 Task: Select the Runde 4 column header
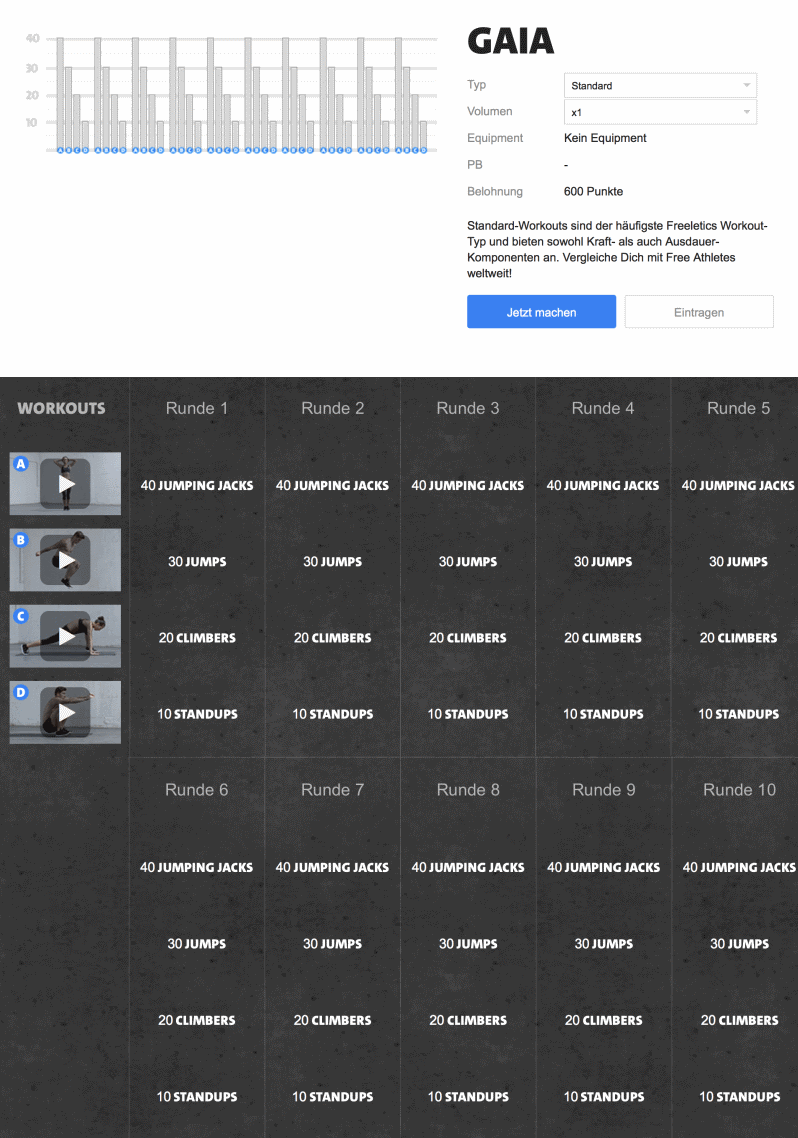(603, 408)
